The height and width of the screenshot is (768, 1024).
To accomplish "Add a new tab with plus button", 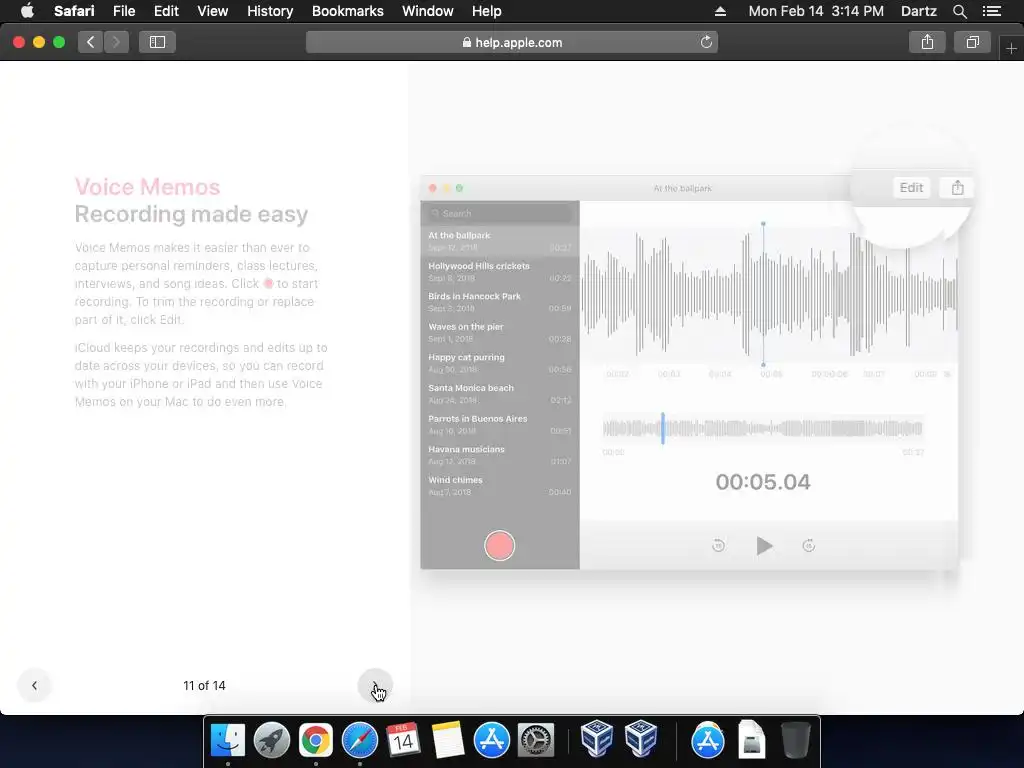I will (1011, 48).
